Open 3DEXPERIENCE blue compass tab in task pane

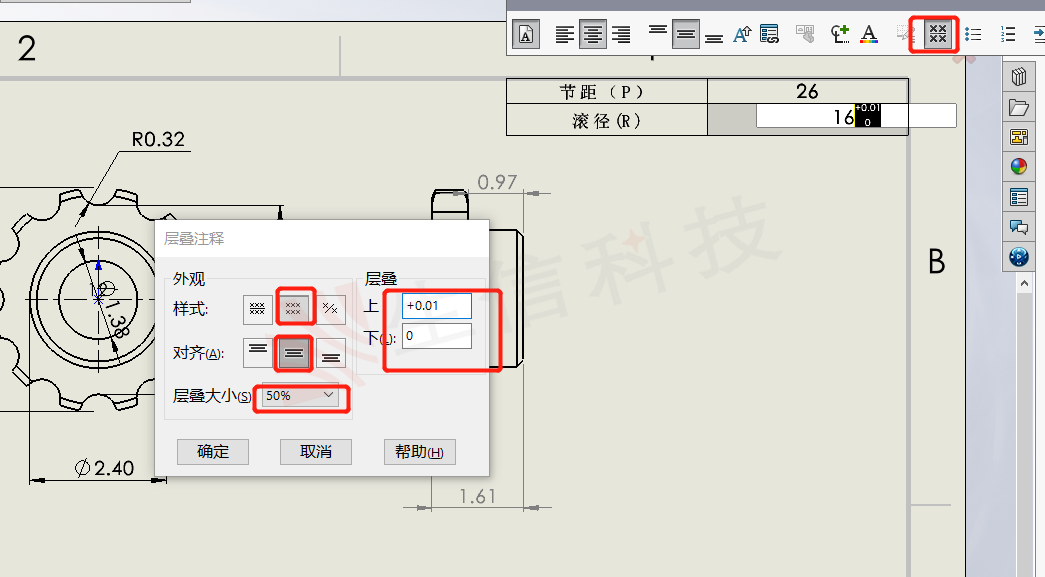pos(1018,257)
